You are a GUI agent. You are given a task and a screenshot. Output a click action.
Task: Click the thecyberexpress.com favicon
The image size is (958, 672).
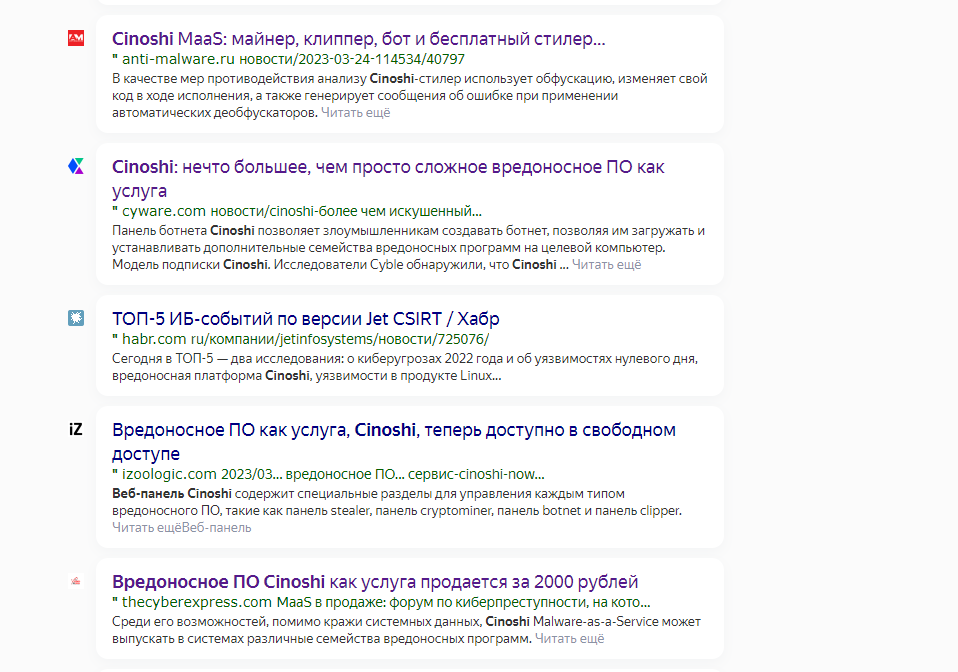76,581
